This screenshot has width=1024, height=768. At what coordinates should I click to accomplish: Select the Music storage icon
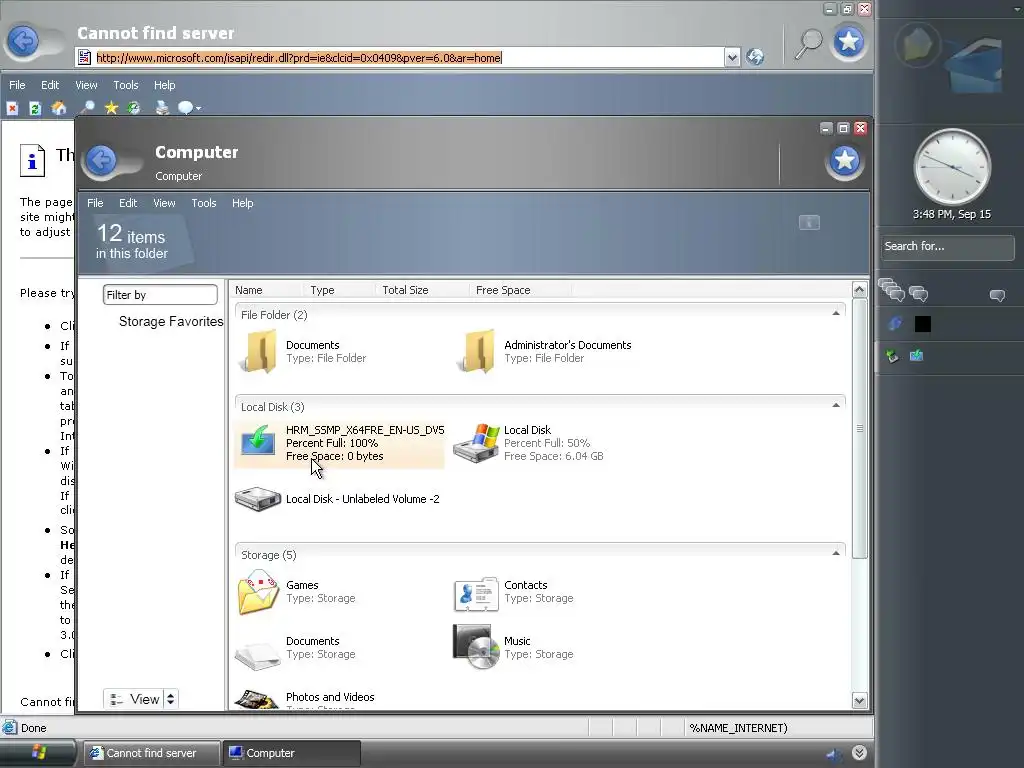click(476, 647)
